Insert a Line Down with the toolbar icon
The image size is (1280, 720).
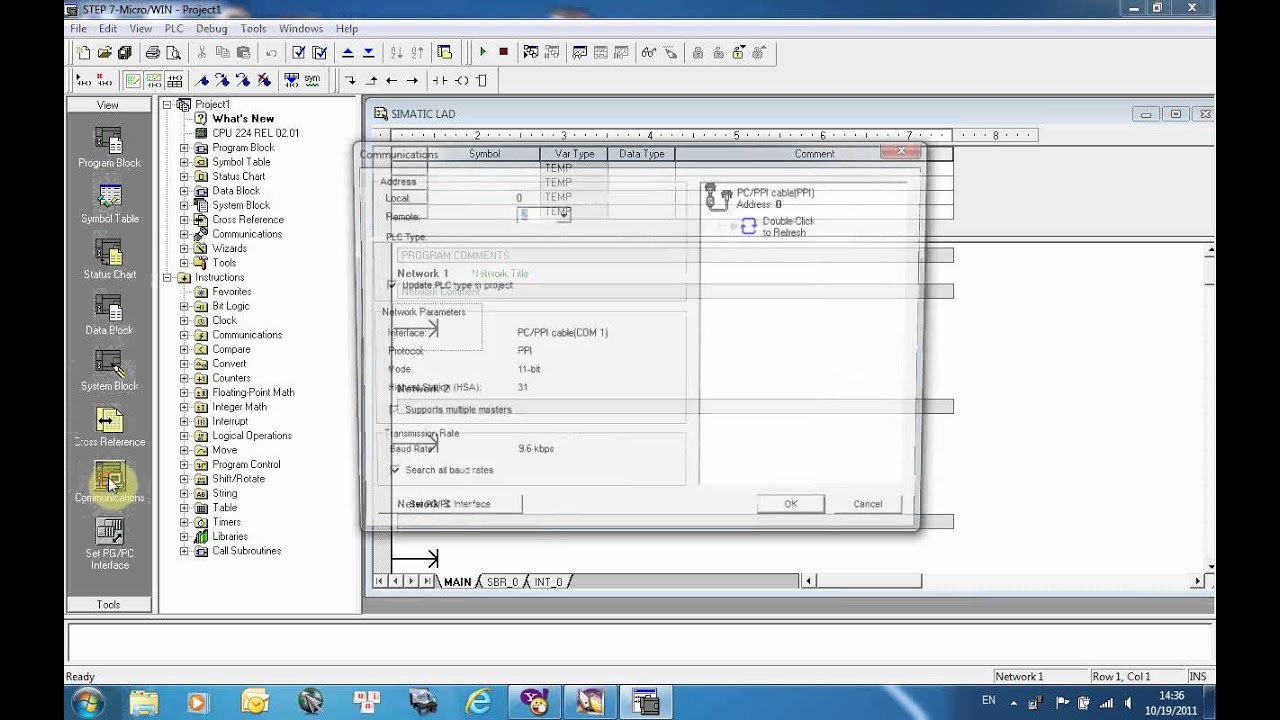tap(350, 80)
